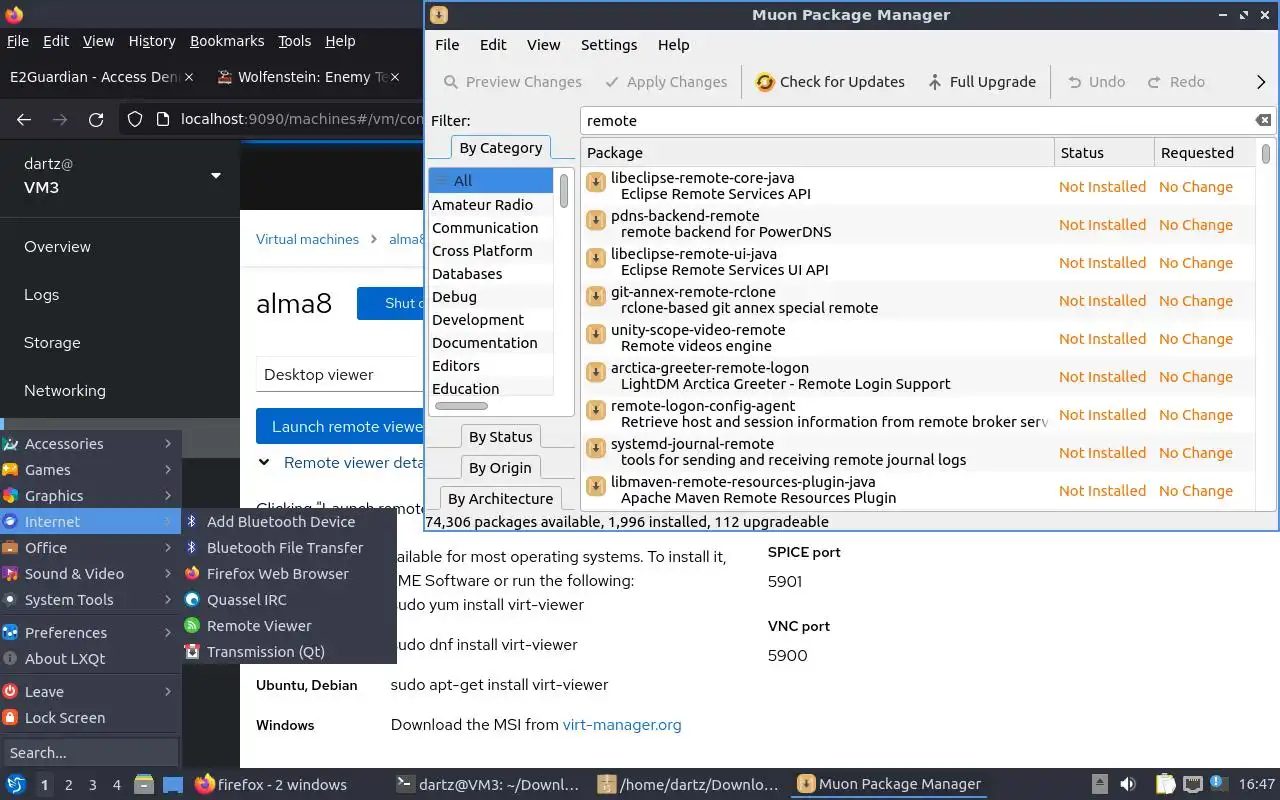
Task: Open the View menu in Muon
Action: (x=544, y=45)
